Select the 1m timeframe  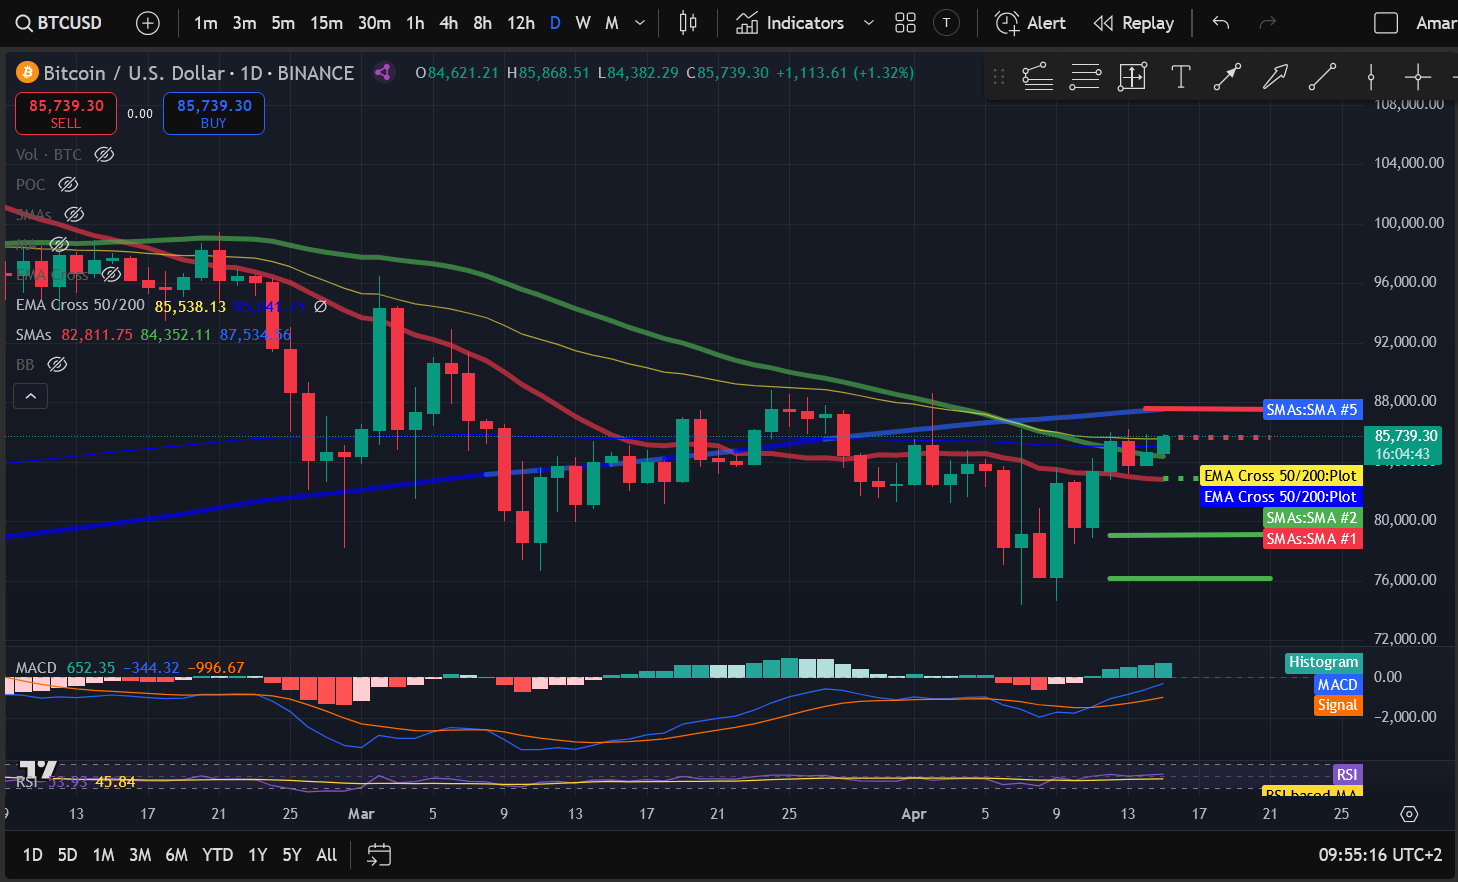pos(205,23)
